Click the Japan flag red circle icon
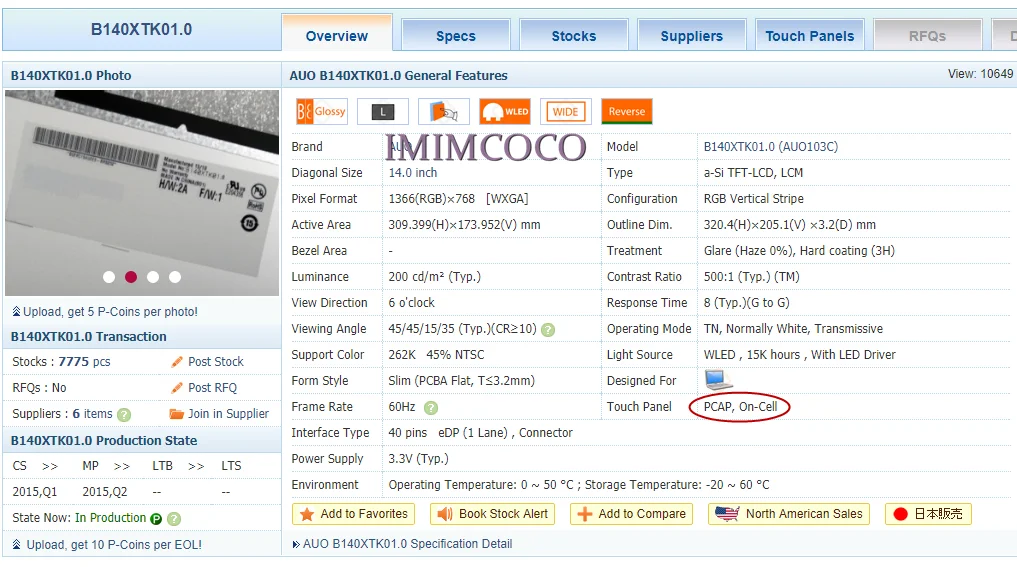 click(x=900, y=514)
